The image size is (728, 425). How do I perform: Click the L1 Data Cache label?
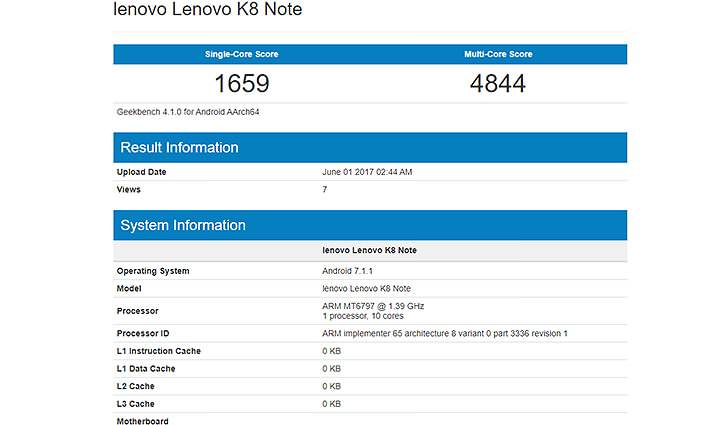[x=146, y=369]
